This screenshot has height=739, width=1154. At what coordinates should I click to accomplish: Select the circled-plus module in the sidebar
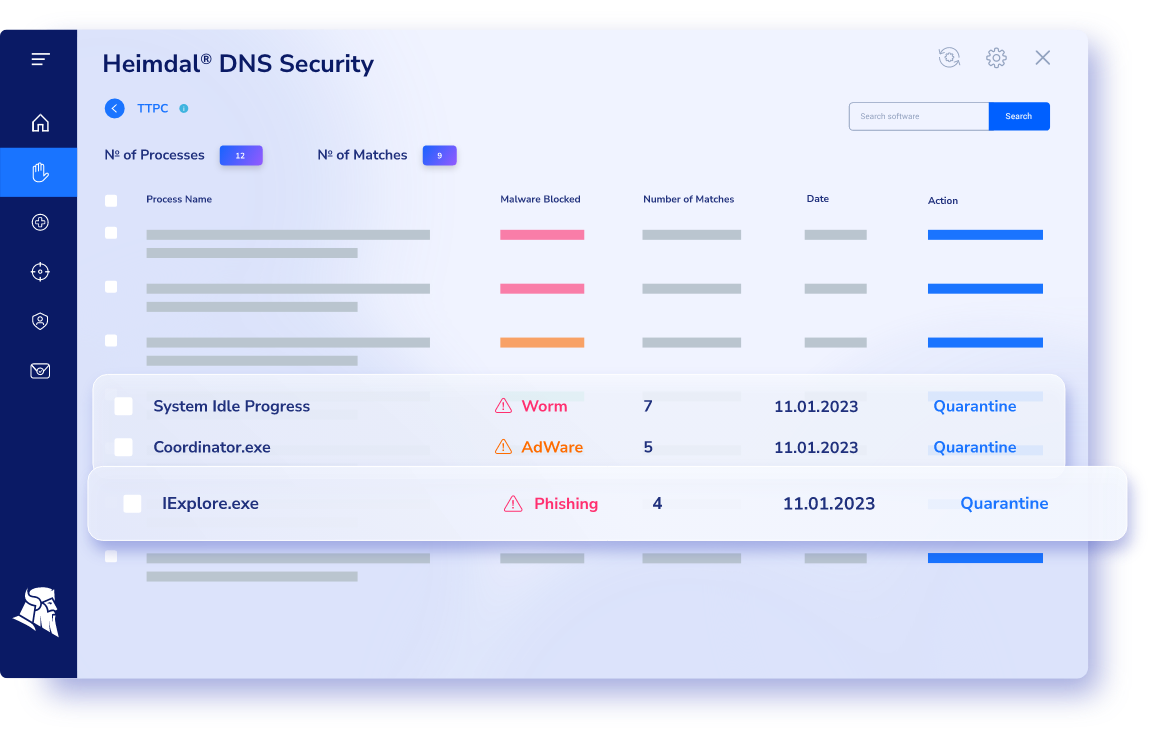click(39, 222)
